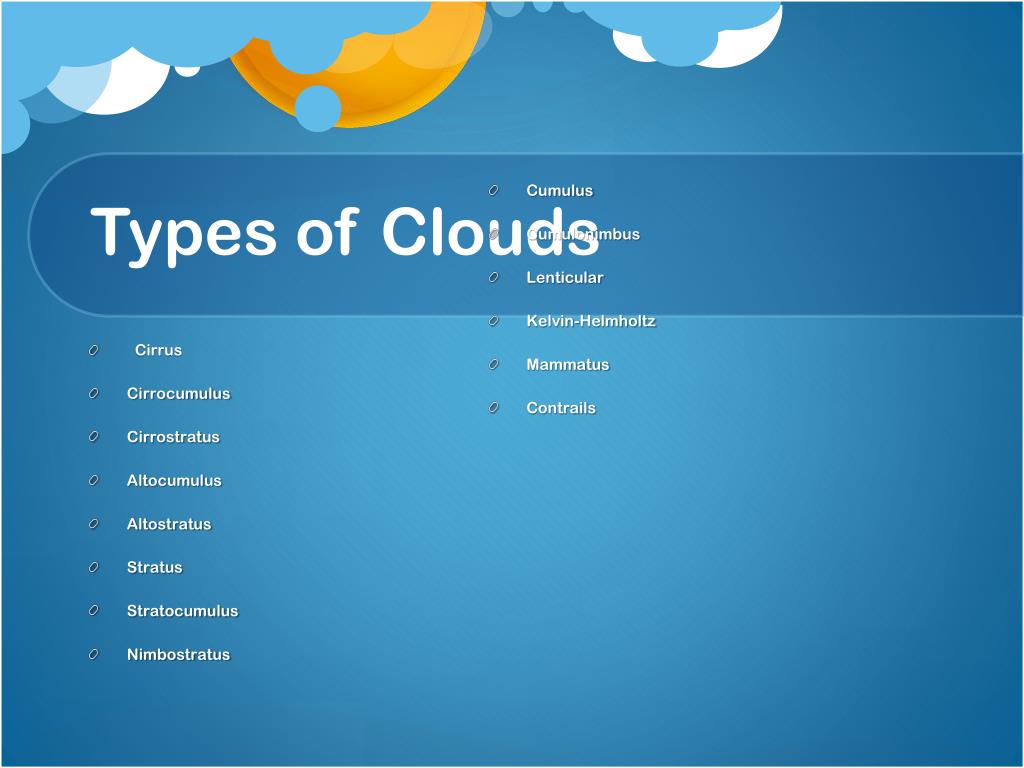This screenshot has height=768, width=1024.
Task: Select the Cirrocumulus list item
Action: coord(178,394)
